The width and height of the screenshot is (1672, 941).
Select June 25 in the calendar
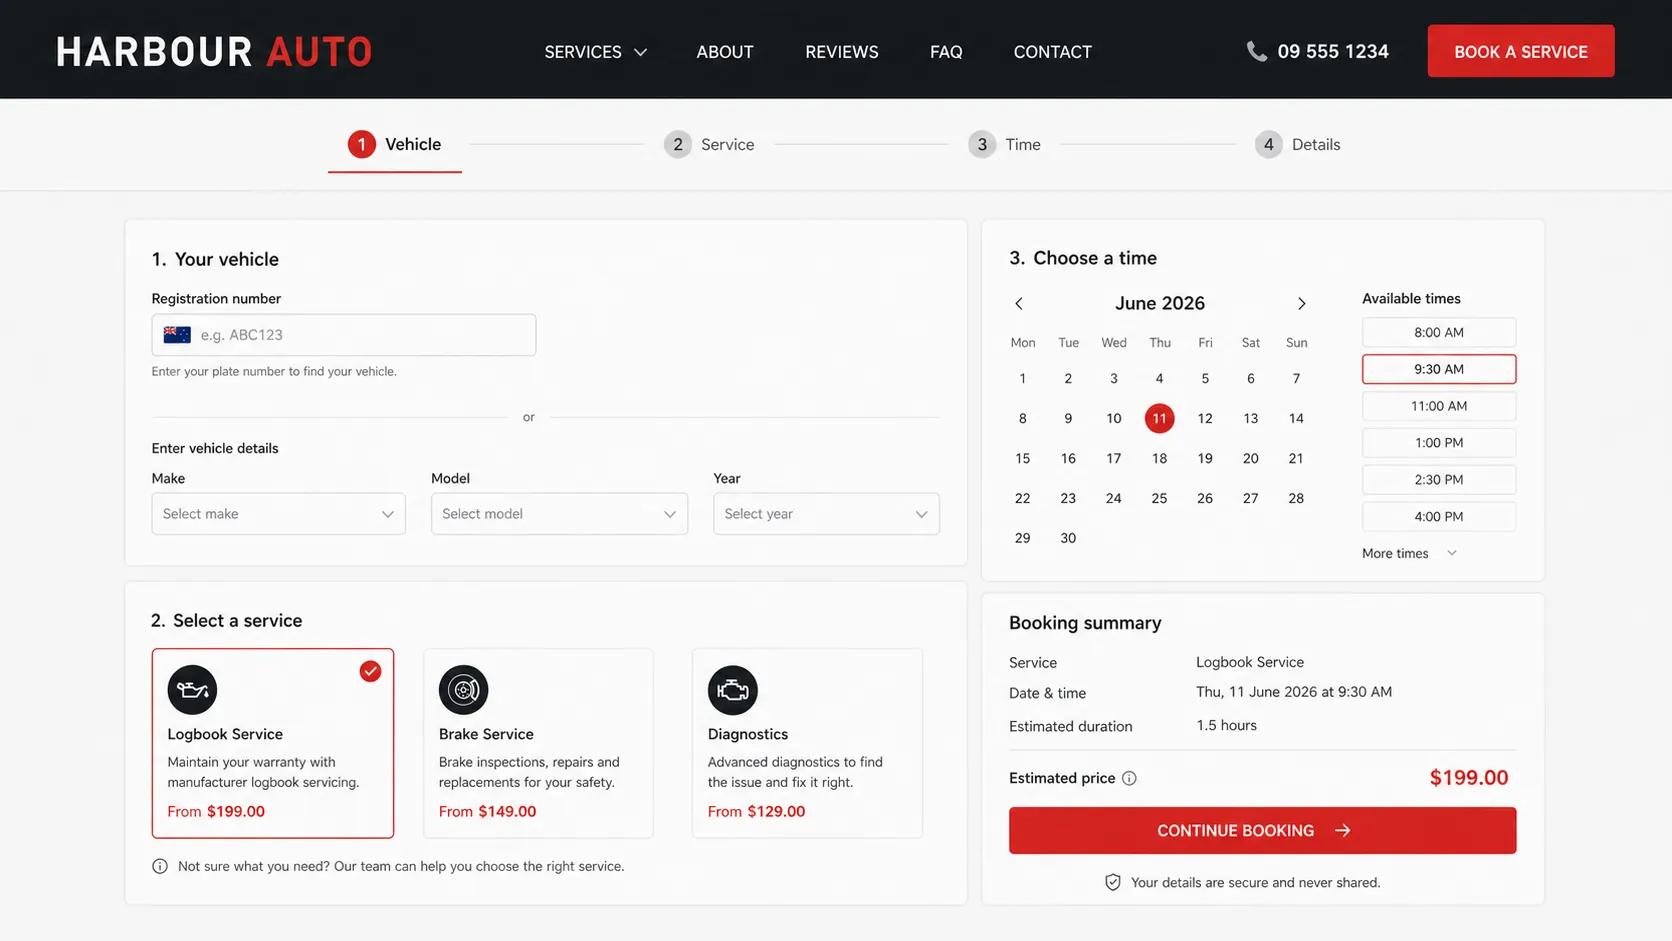click(1159, 498)
